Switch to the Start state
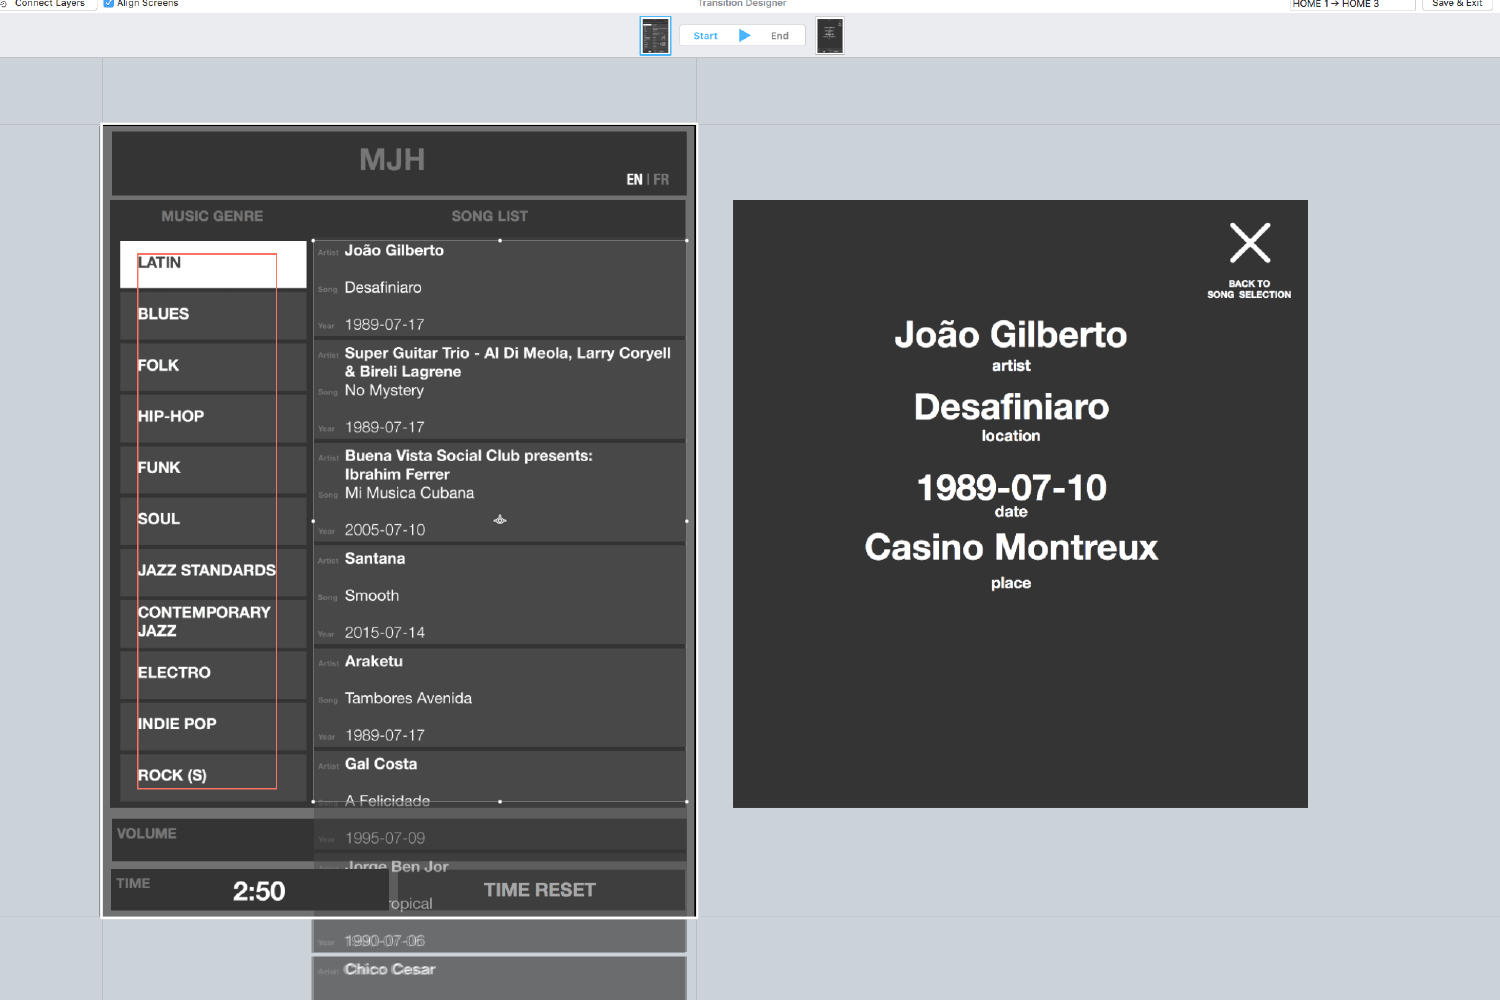 click(705, 36)
